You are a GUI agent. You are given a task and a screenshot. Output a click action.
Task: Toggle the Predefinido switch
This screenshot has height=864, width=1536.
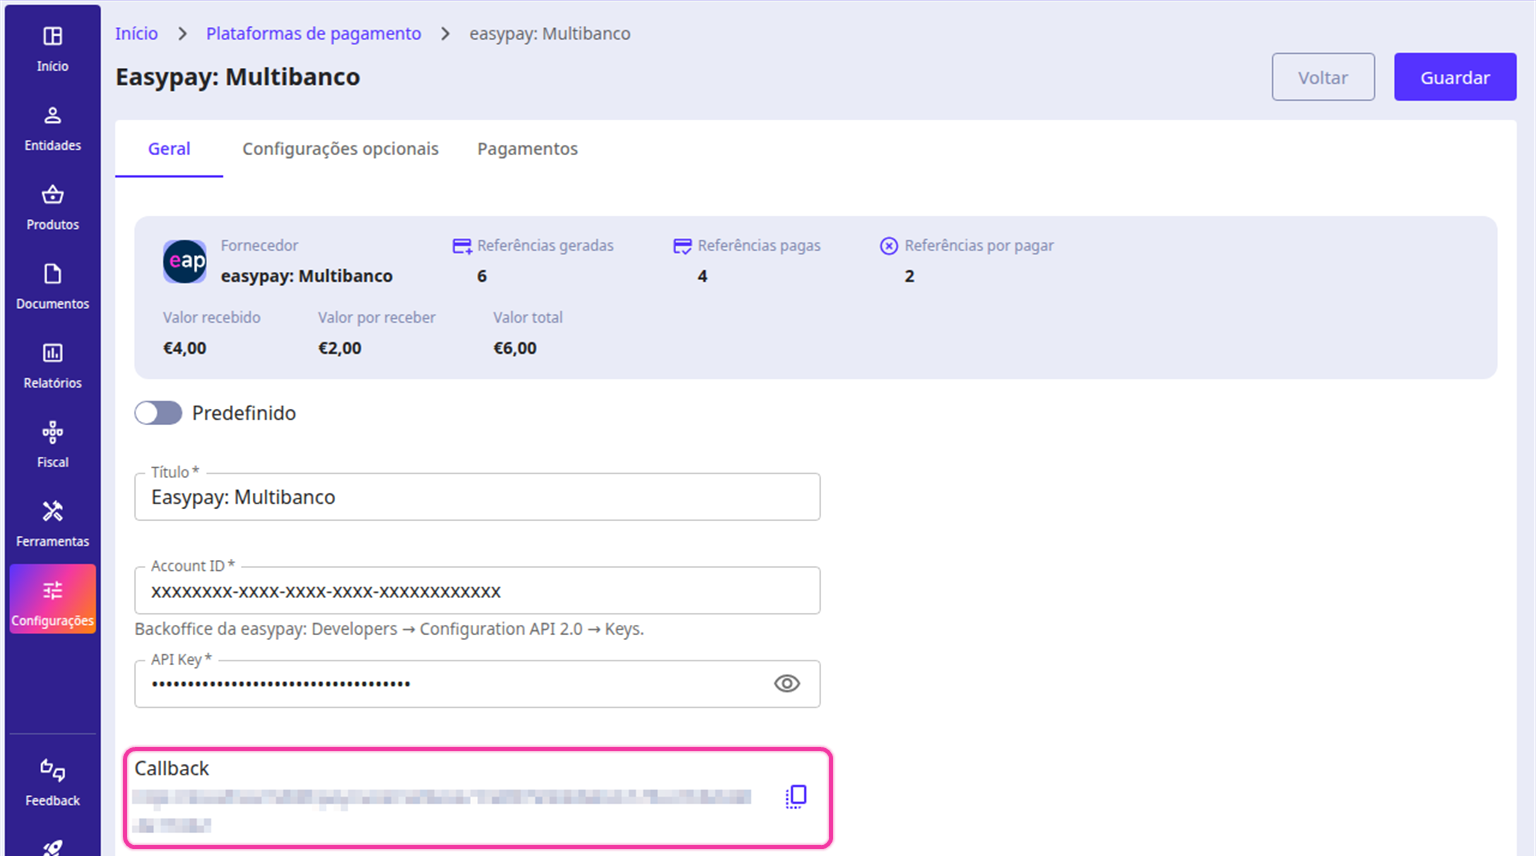point(158,413)
